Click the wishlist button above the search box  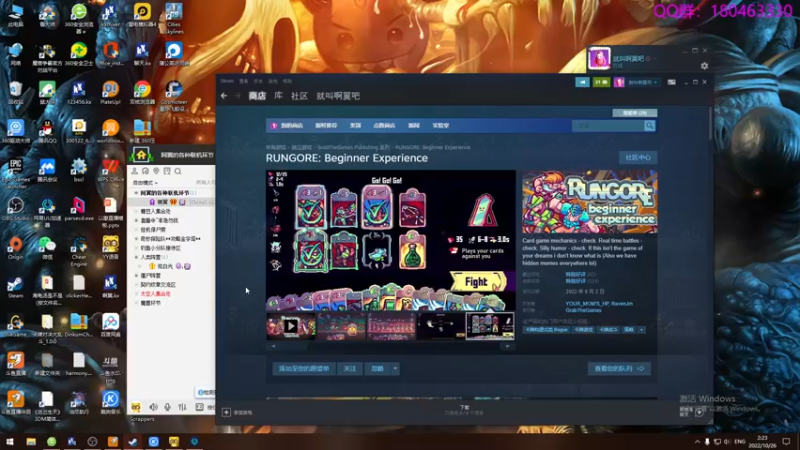[x=634, y=113]
